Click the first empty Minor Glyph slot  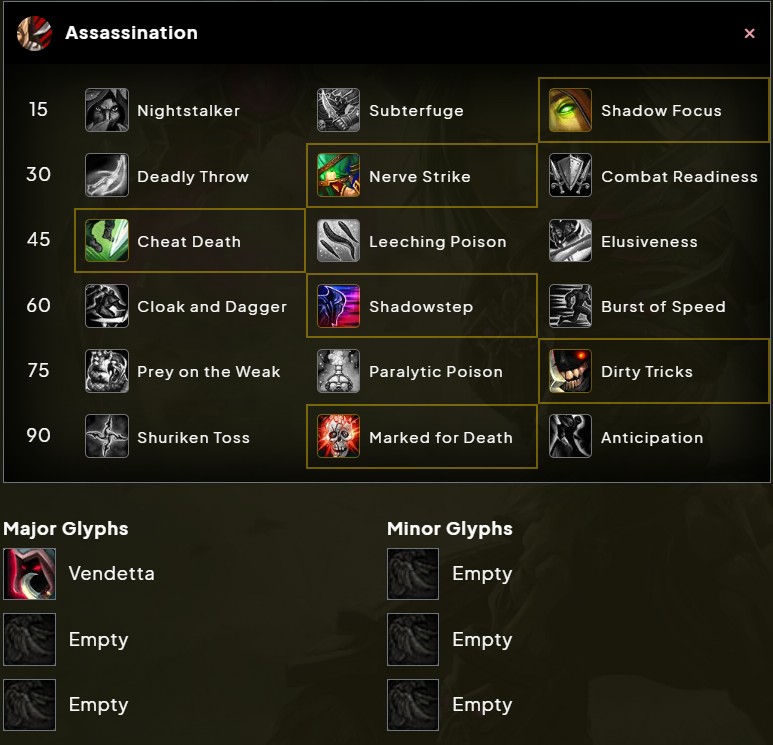tap(413, 574)
